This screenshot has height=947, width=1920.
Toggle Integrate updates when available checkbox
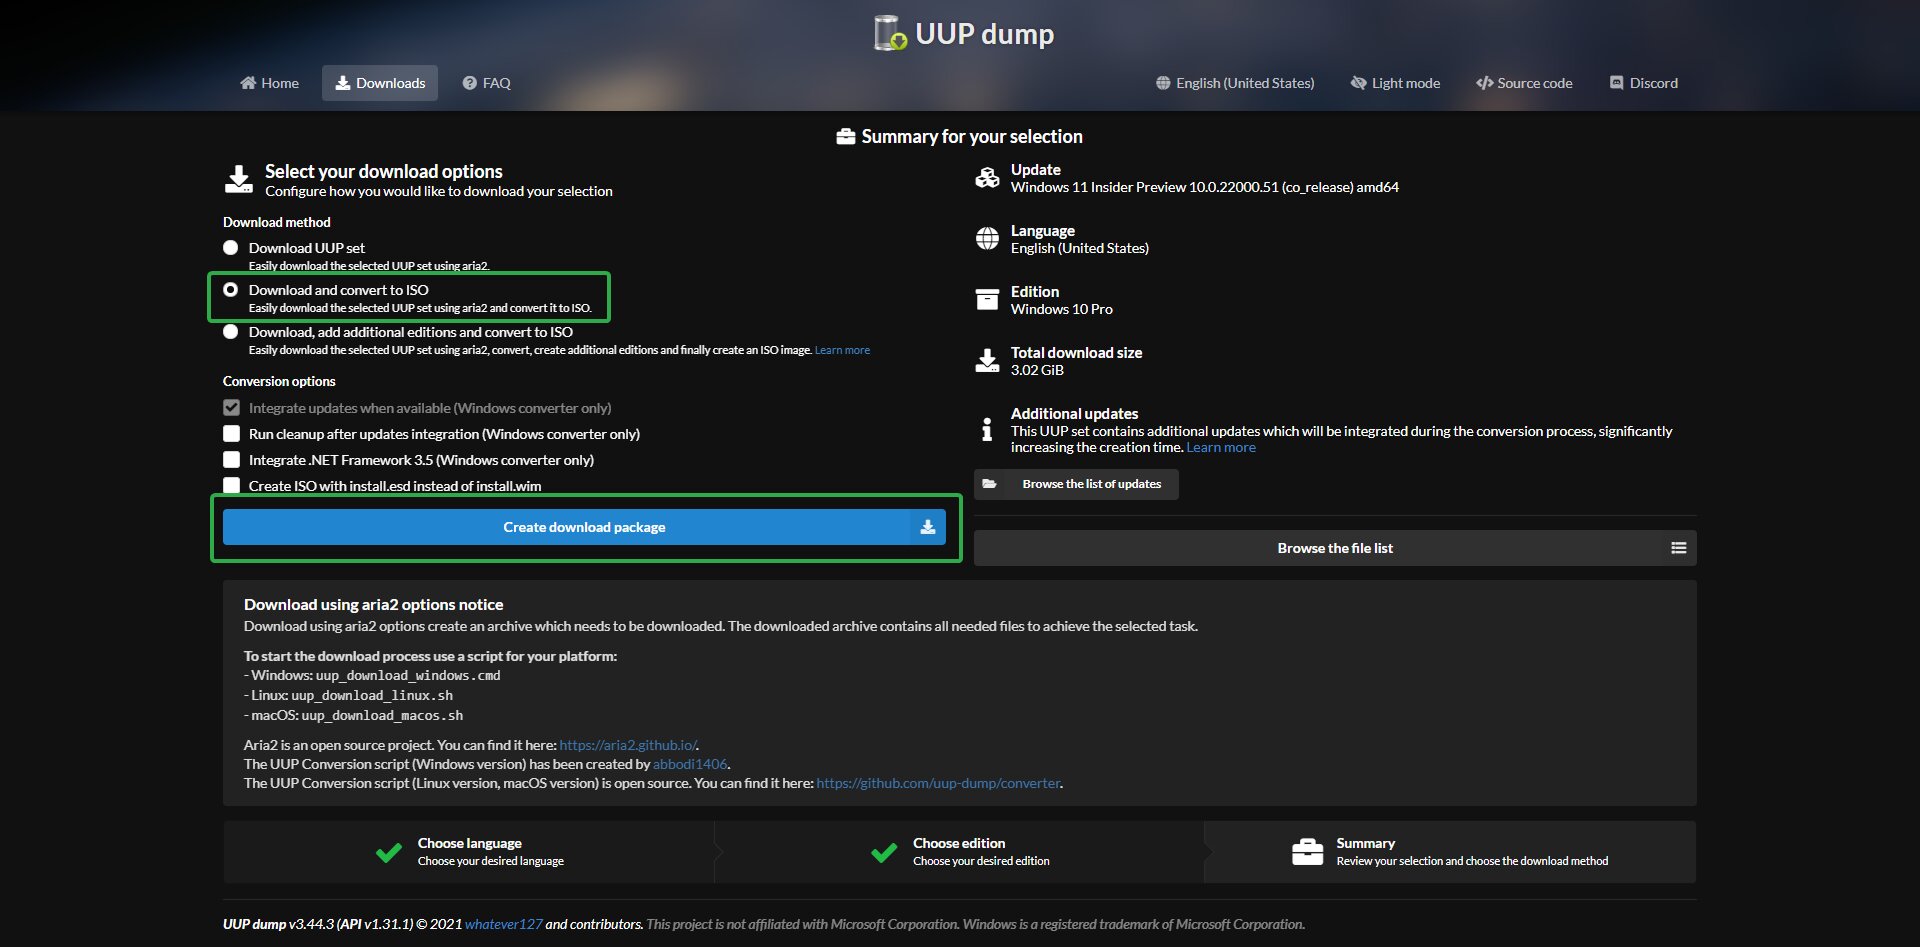point(232,408)
